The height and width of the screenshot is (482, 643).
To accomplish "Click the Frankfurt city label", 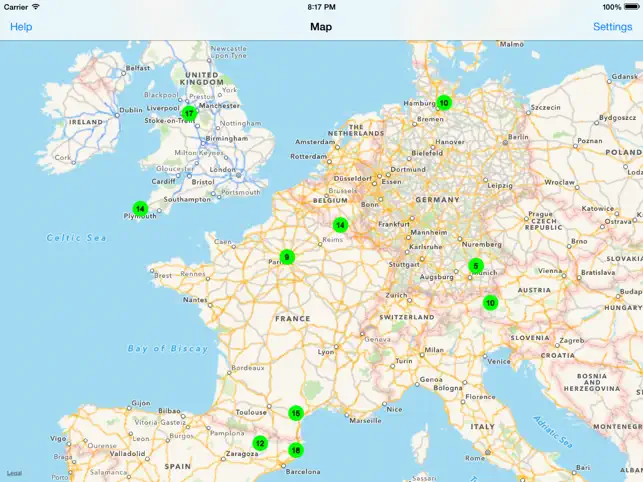I will click(x=394, y=224).
